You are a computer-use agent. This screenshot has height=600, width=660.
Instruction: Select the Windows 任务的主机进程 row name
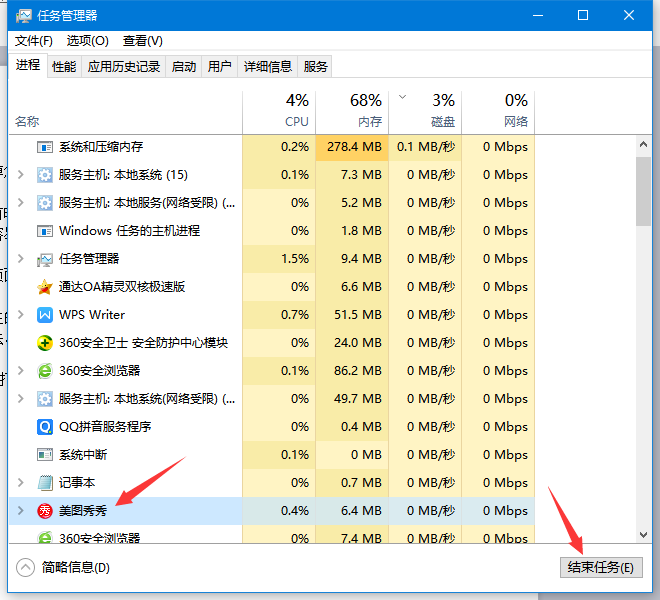[x=130, y=231]
